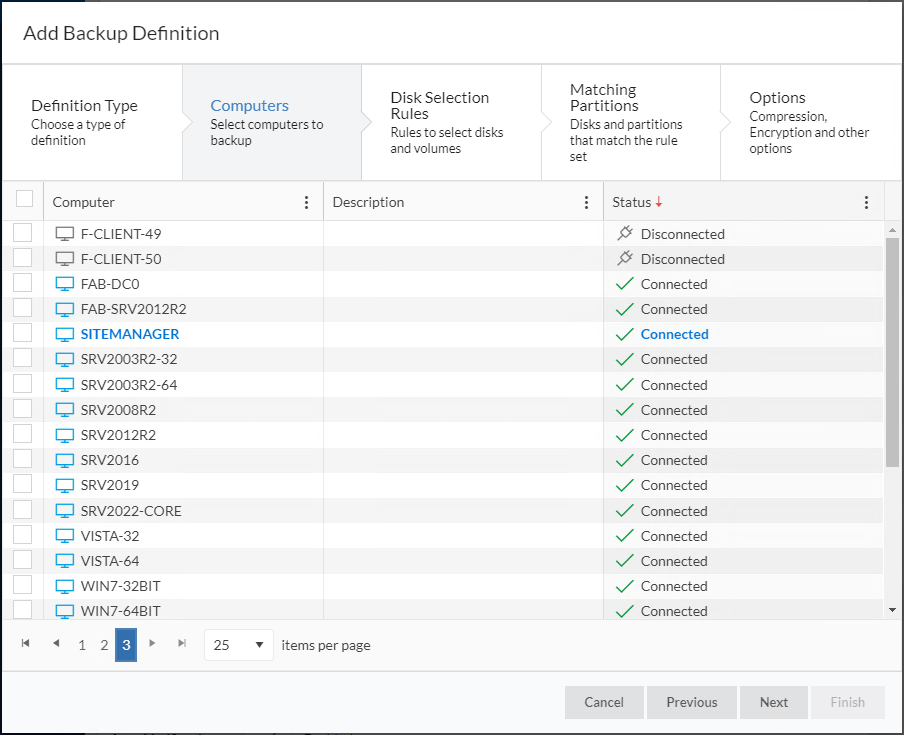Tick the checkbox for SRV2016

(23, 460)
